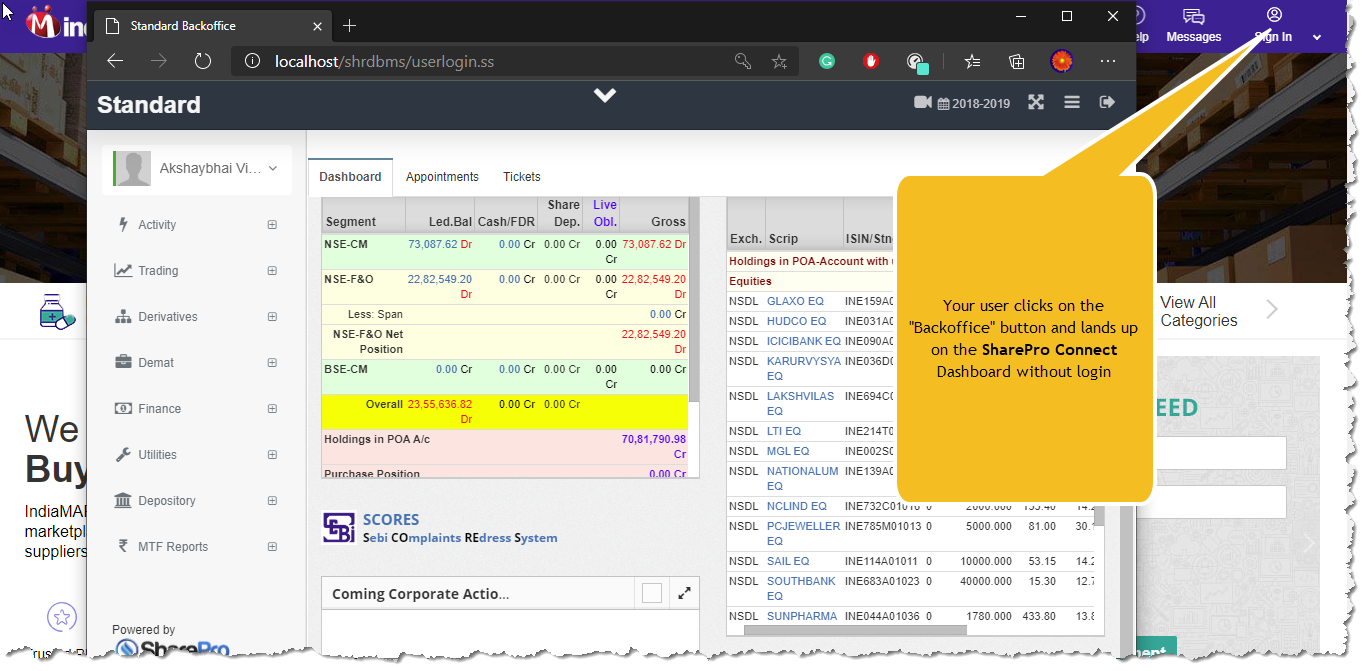Switch to the Appointments tab

(x=442, y=177)
